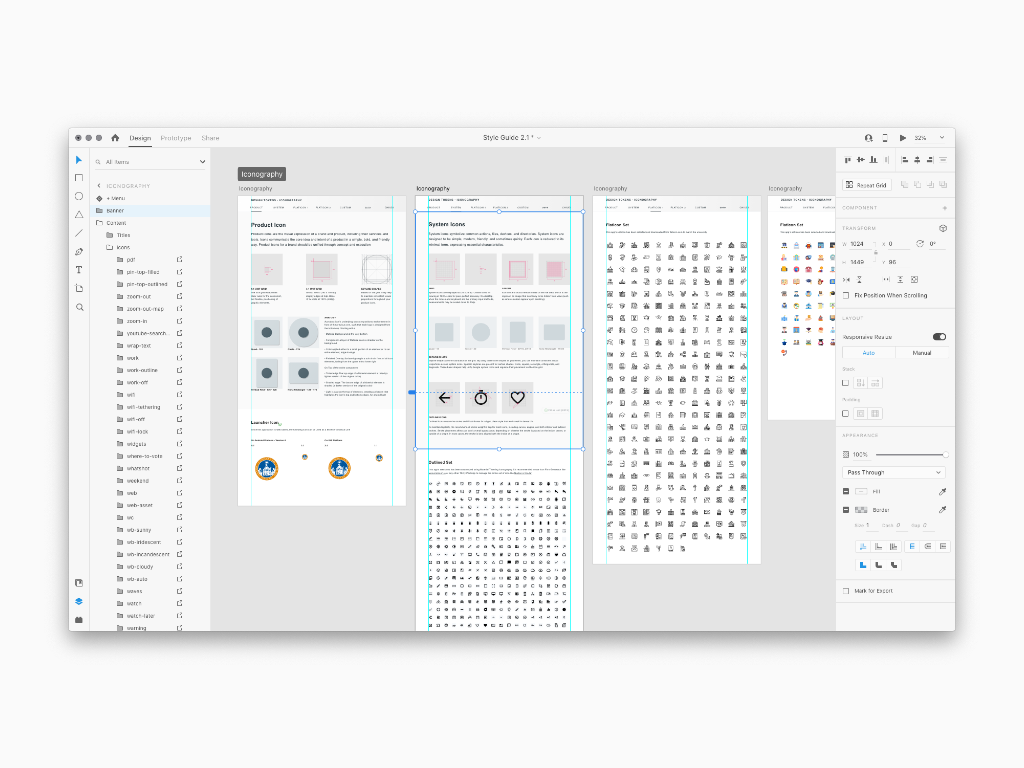Screen dimensions: 1024x768
Task: Select the + Menu component layer
Action: [x=150, y=198]
